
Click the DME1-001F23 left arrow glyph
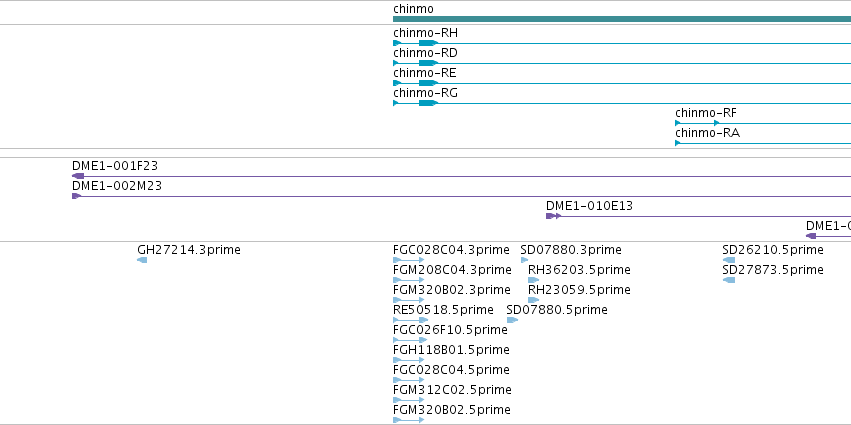tap(78, 176)
